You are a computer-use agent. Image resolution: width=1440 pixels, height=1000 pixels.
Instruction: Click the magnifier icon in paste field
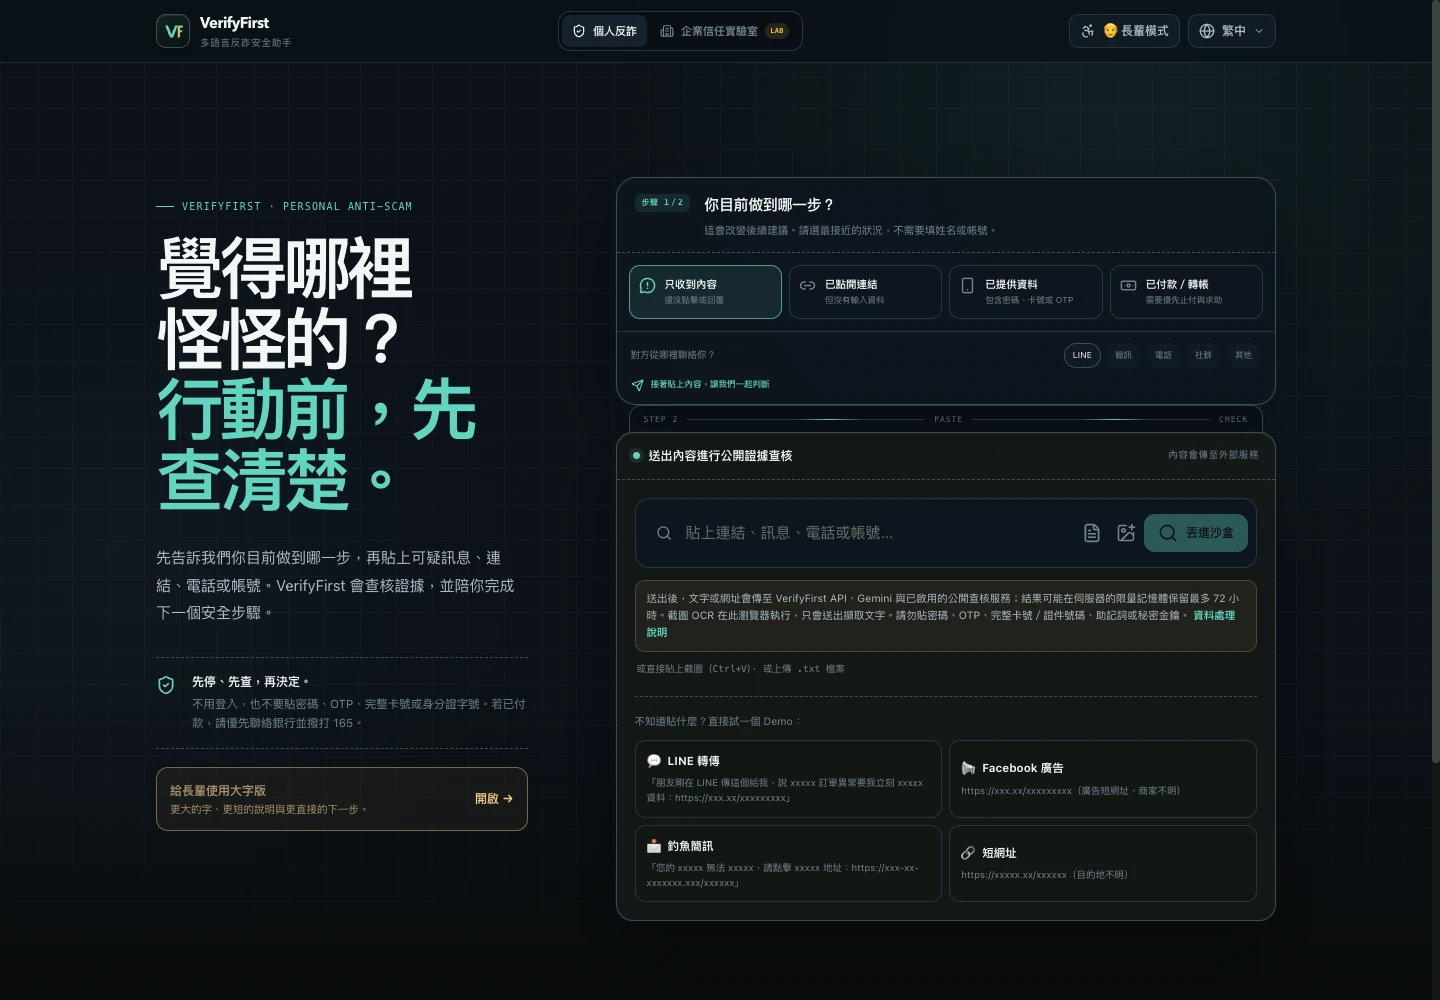[x=663, y=533]
